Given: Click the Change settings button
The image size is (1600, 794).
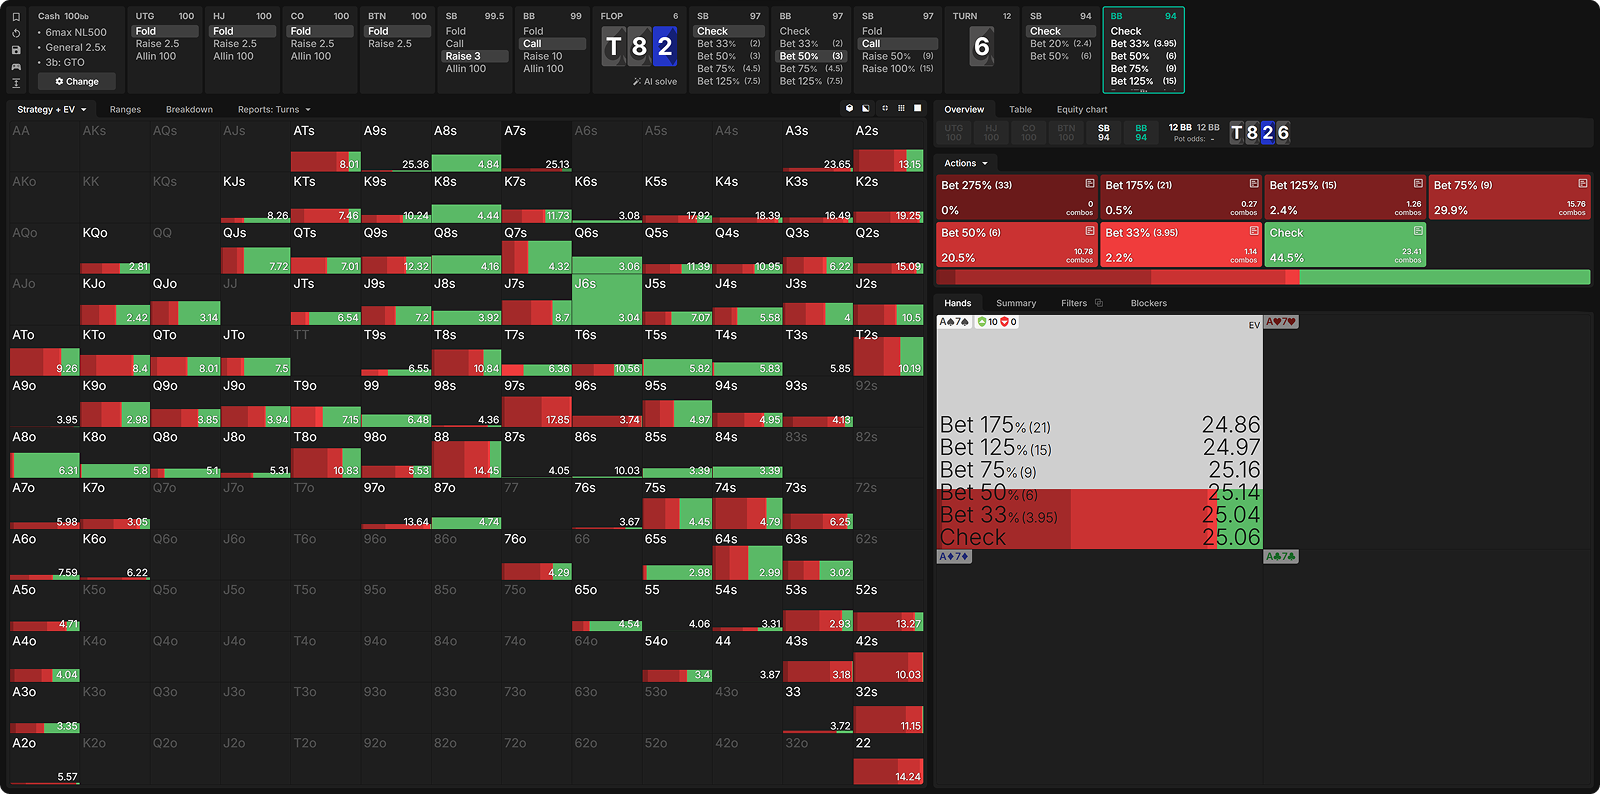Looking at the screenshot, I should pyautogui.click(x=77, y=82).
